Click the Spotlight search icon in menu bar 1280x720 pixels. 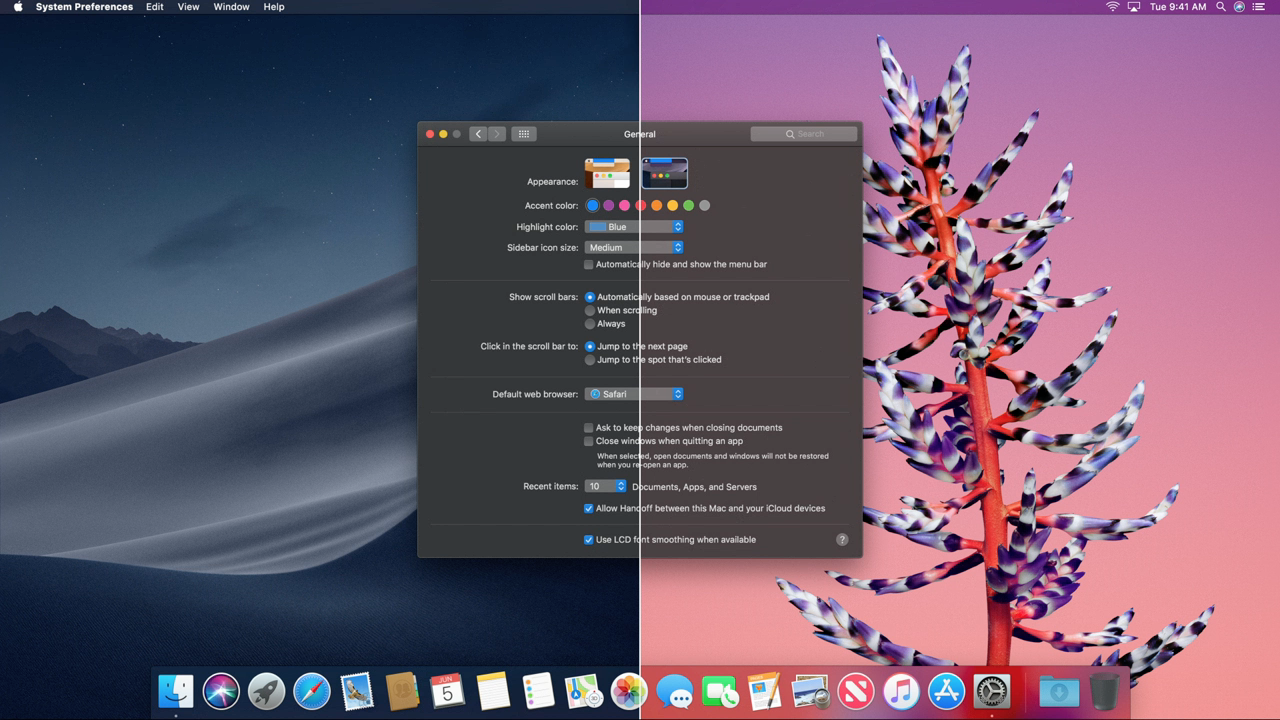[1220, 7]
